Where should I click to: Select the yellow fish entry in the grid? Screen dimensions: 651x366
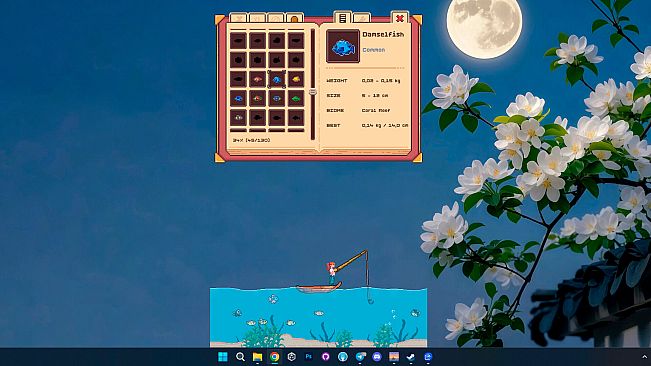[x=296, y=79]
